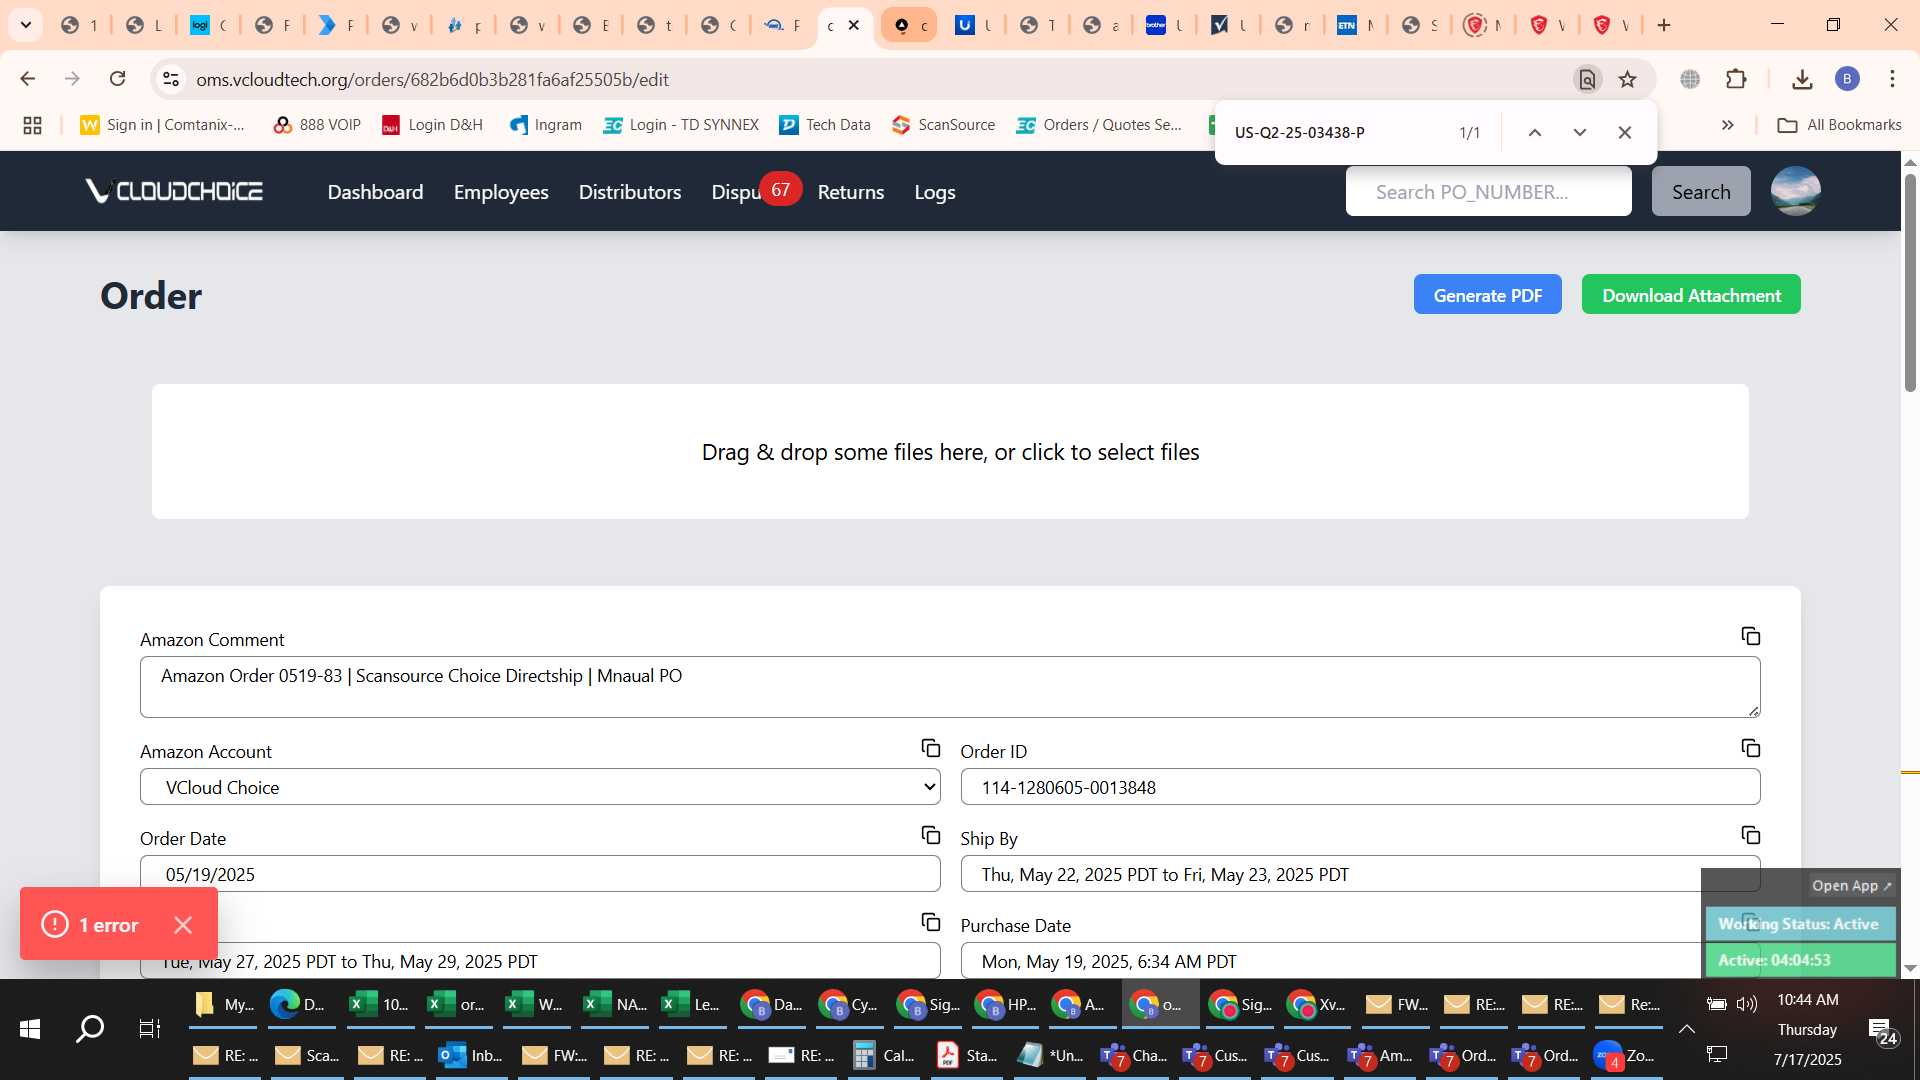This screenshot has height=1080, width=1920.
Task: Open browser extensions puzzle icon
Action: point(1736,79)
